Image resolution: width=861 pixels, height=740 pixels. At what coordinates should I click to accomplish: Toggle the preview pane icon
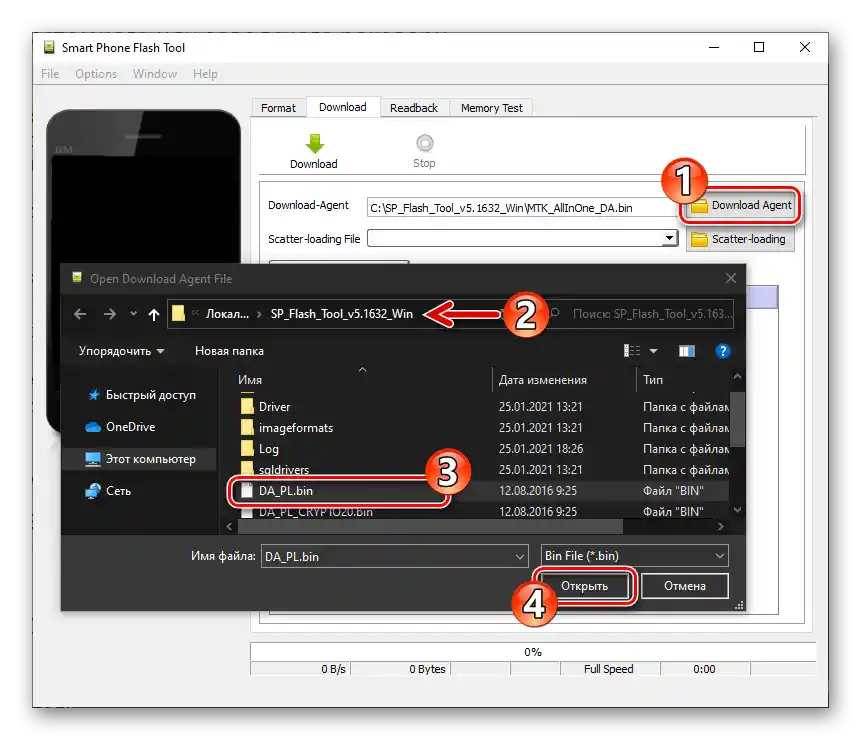click(687, 351)
